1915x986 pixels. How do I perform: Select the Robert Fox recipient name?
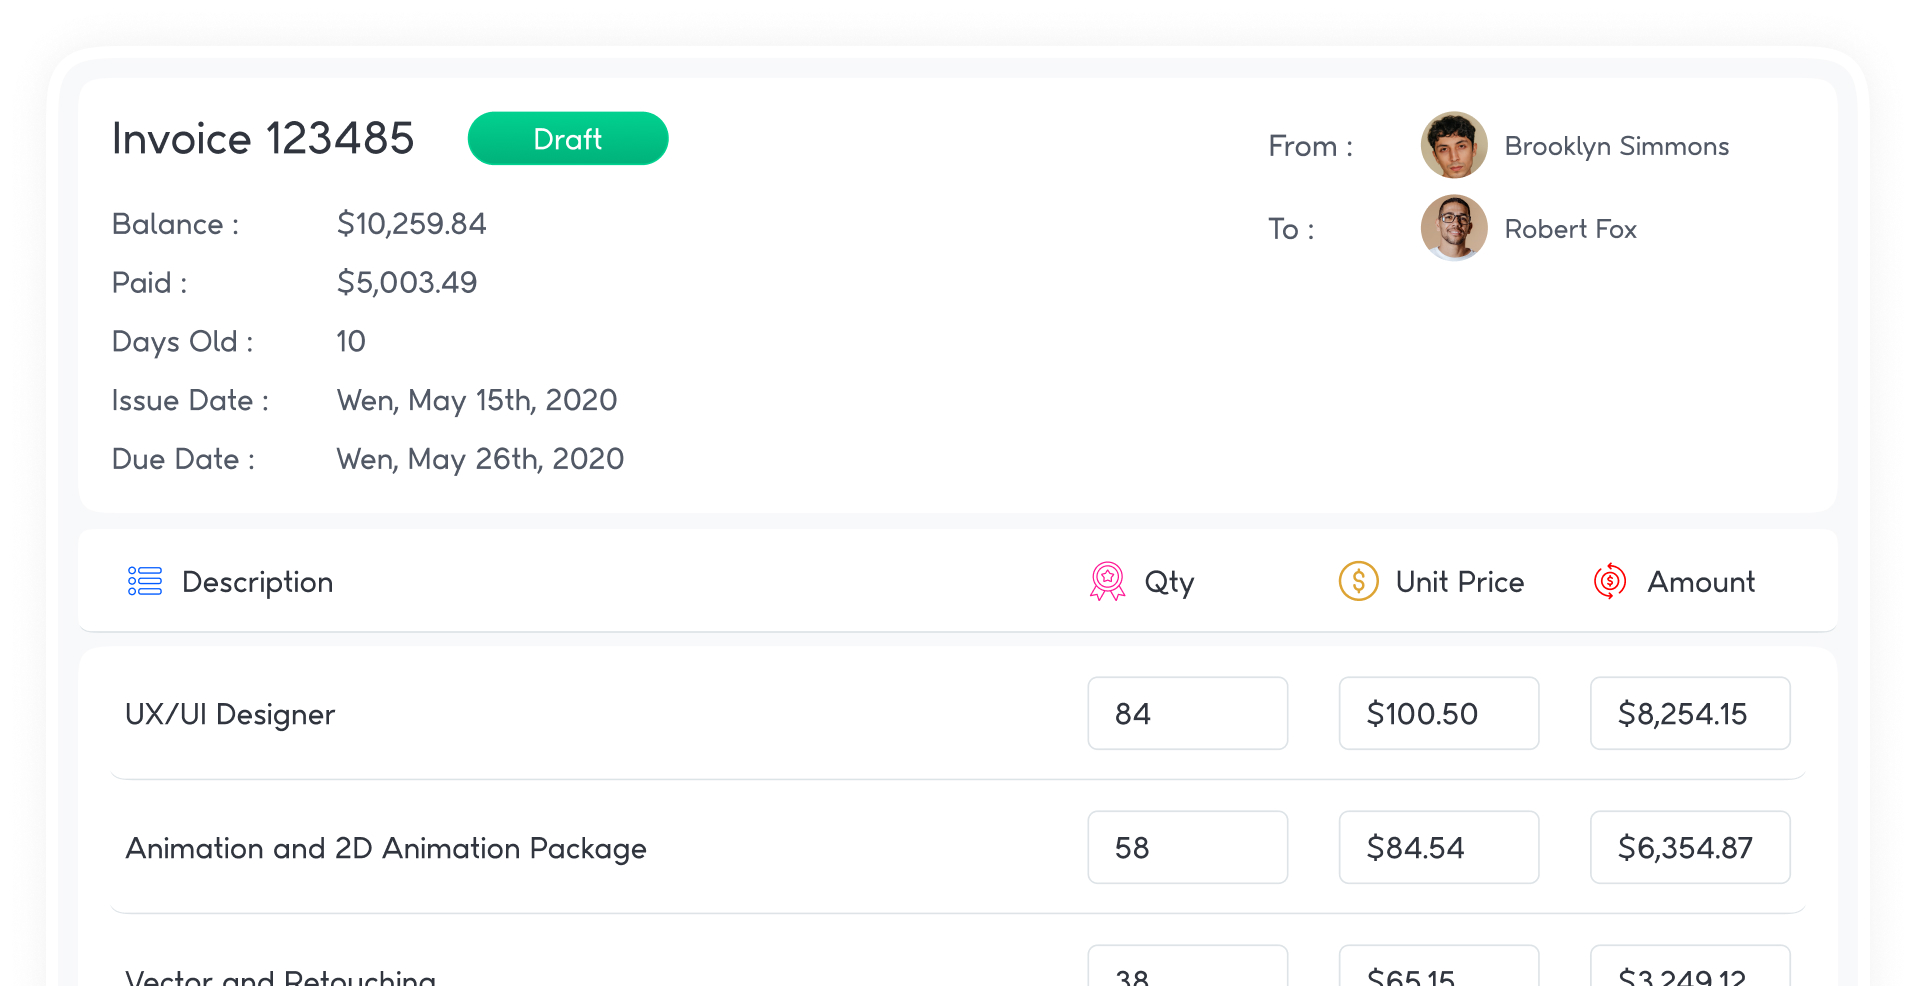pos(1570,229)
